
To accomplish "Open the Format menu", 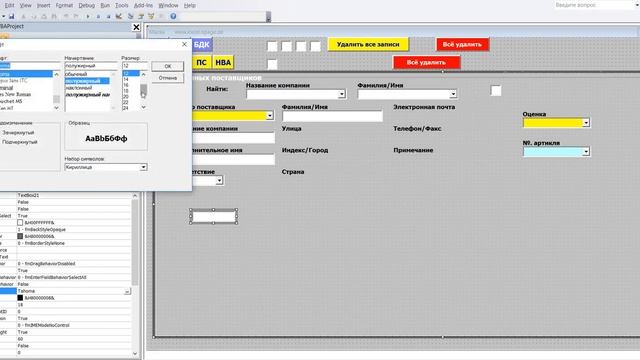I will [64, 5].
